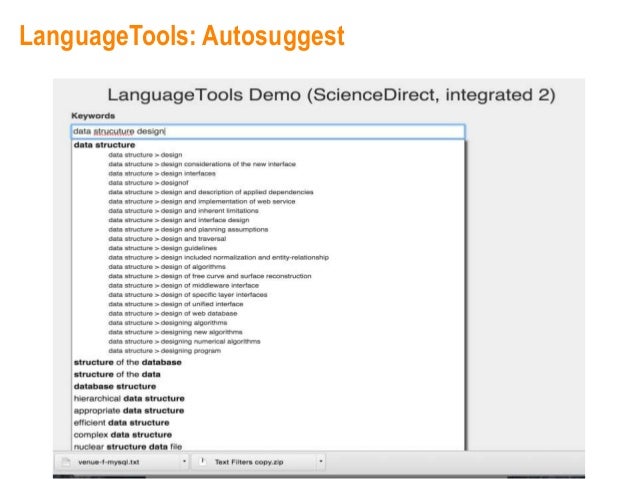This screenshot has width=638, height=479.
Task: Choose 'data structure > designing algorithms'
Action: point(168,323)
